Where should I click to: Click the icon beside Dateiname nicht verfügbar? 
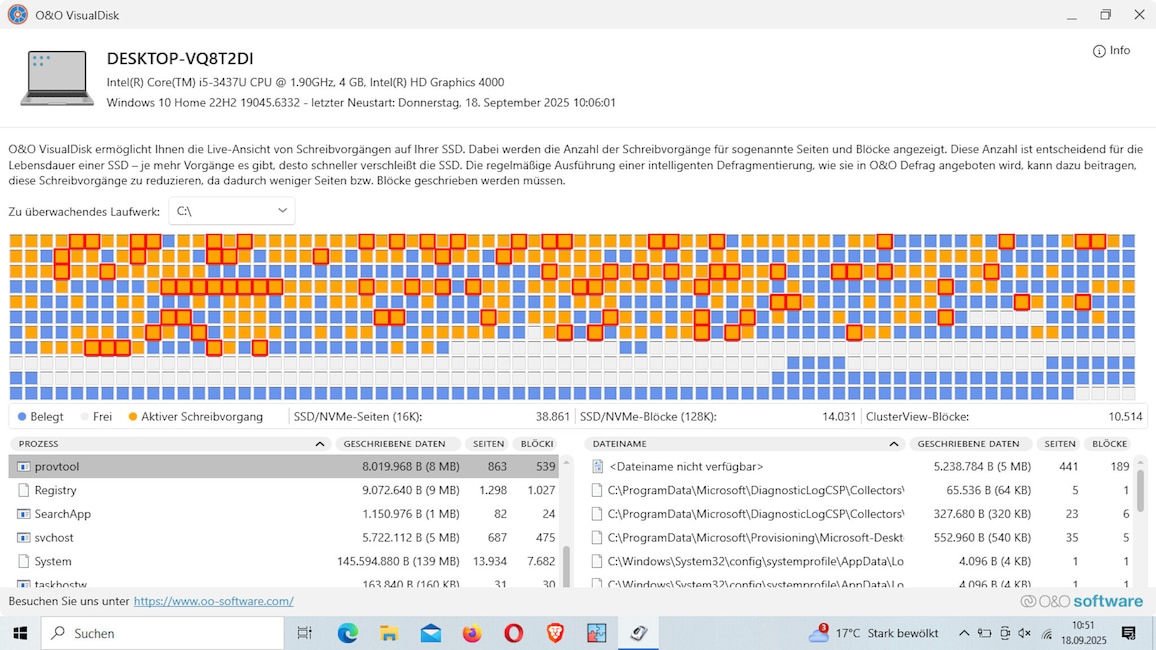[597, 466]
